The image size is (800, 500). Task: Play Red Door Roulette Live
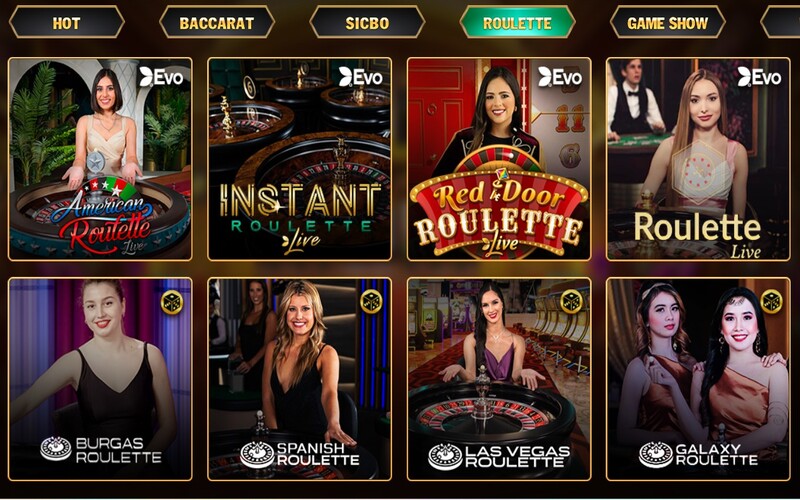[499, 159]
